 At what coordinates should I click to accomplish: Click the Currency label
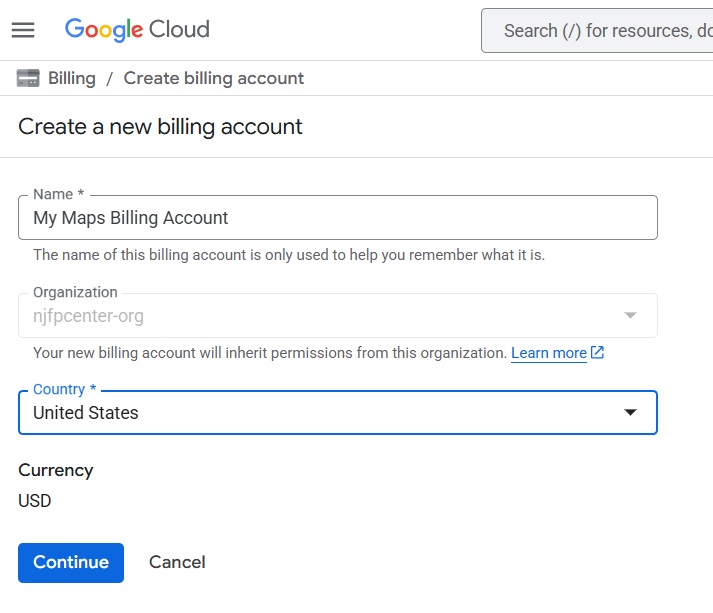[56, 470]
